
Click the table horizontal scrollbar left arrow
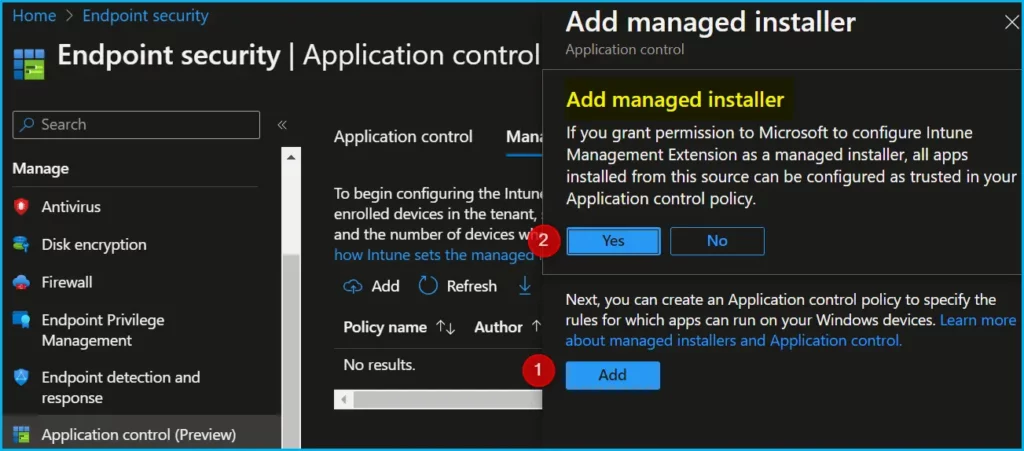pyautogui.click(x=344, y=399)
